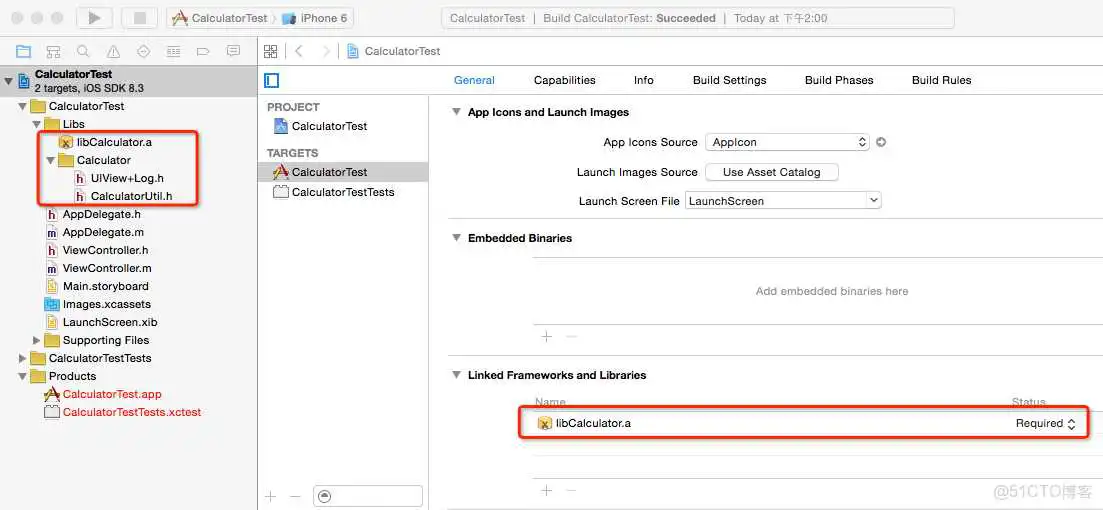1103x510 pixels.
Task: Click the filter field below targets list
Action: tap(367, 496)
